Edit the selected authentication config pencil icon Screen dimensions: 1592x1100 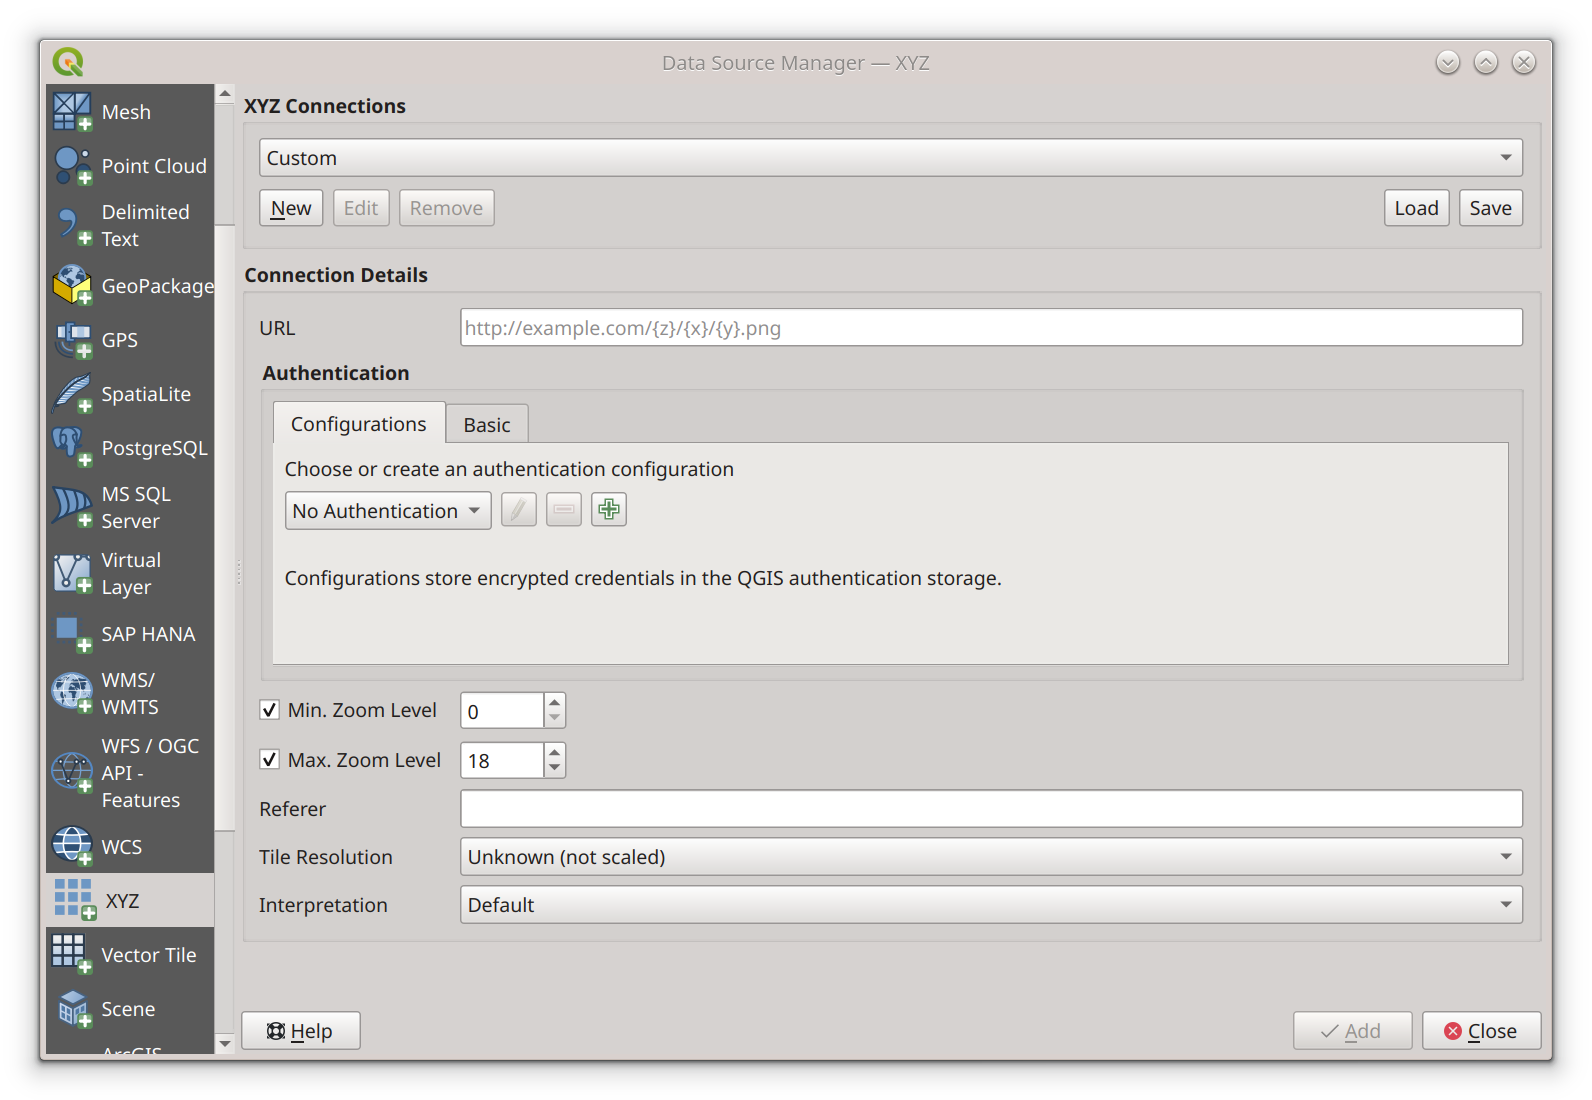pos(518,510)
